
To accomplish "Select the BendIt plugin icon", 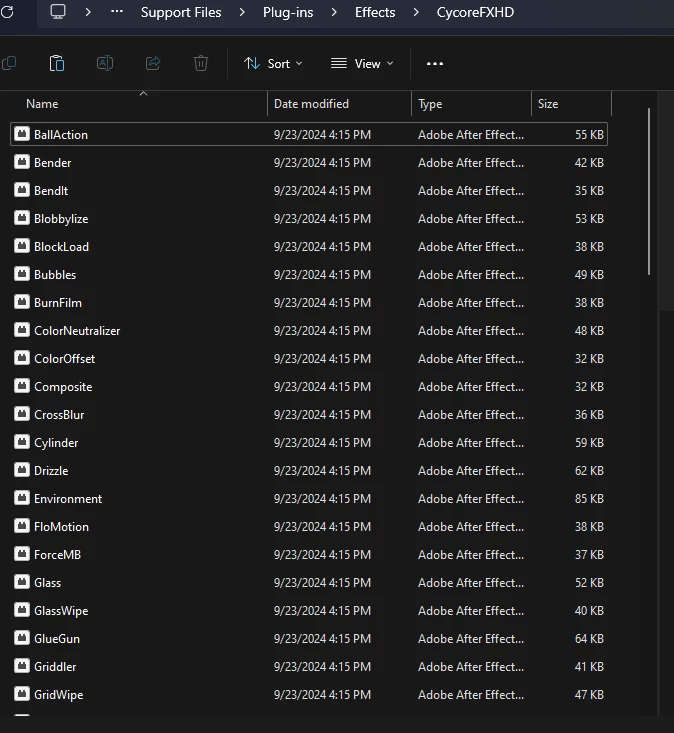I will [x=22, y=190].
